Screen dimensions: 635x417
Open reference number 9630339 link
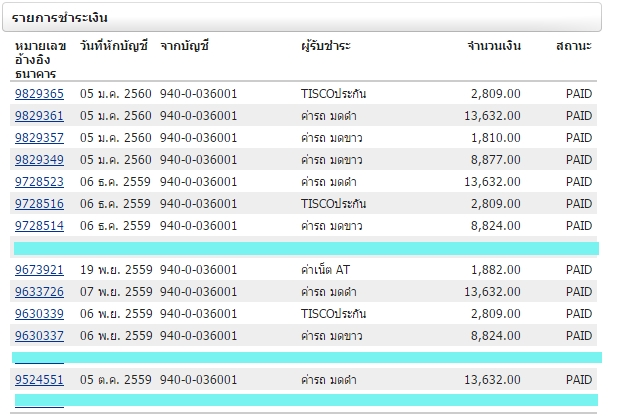click(39, 314)
